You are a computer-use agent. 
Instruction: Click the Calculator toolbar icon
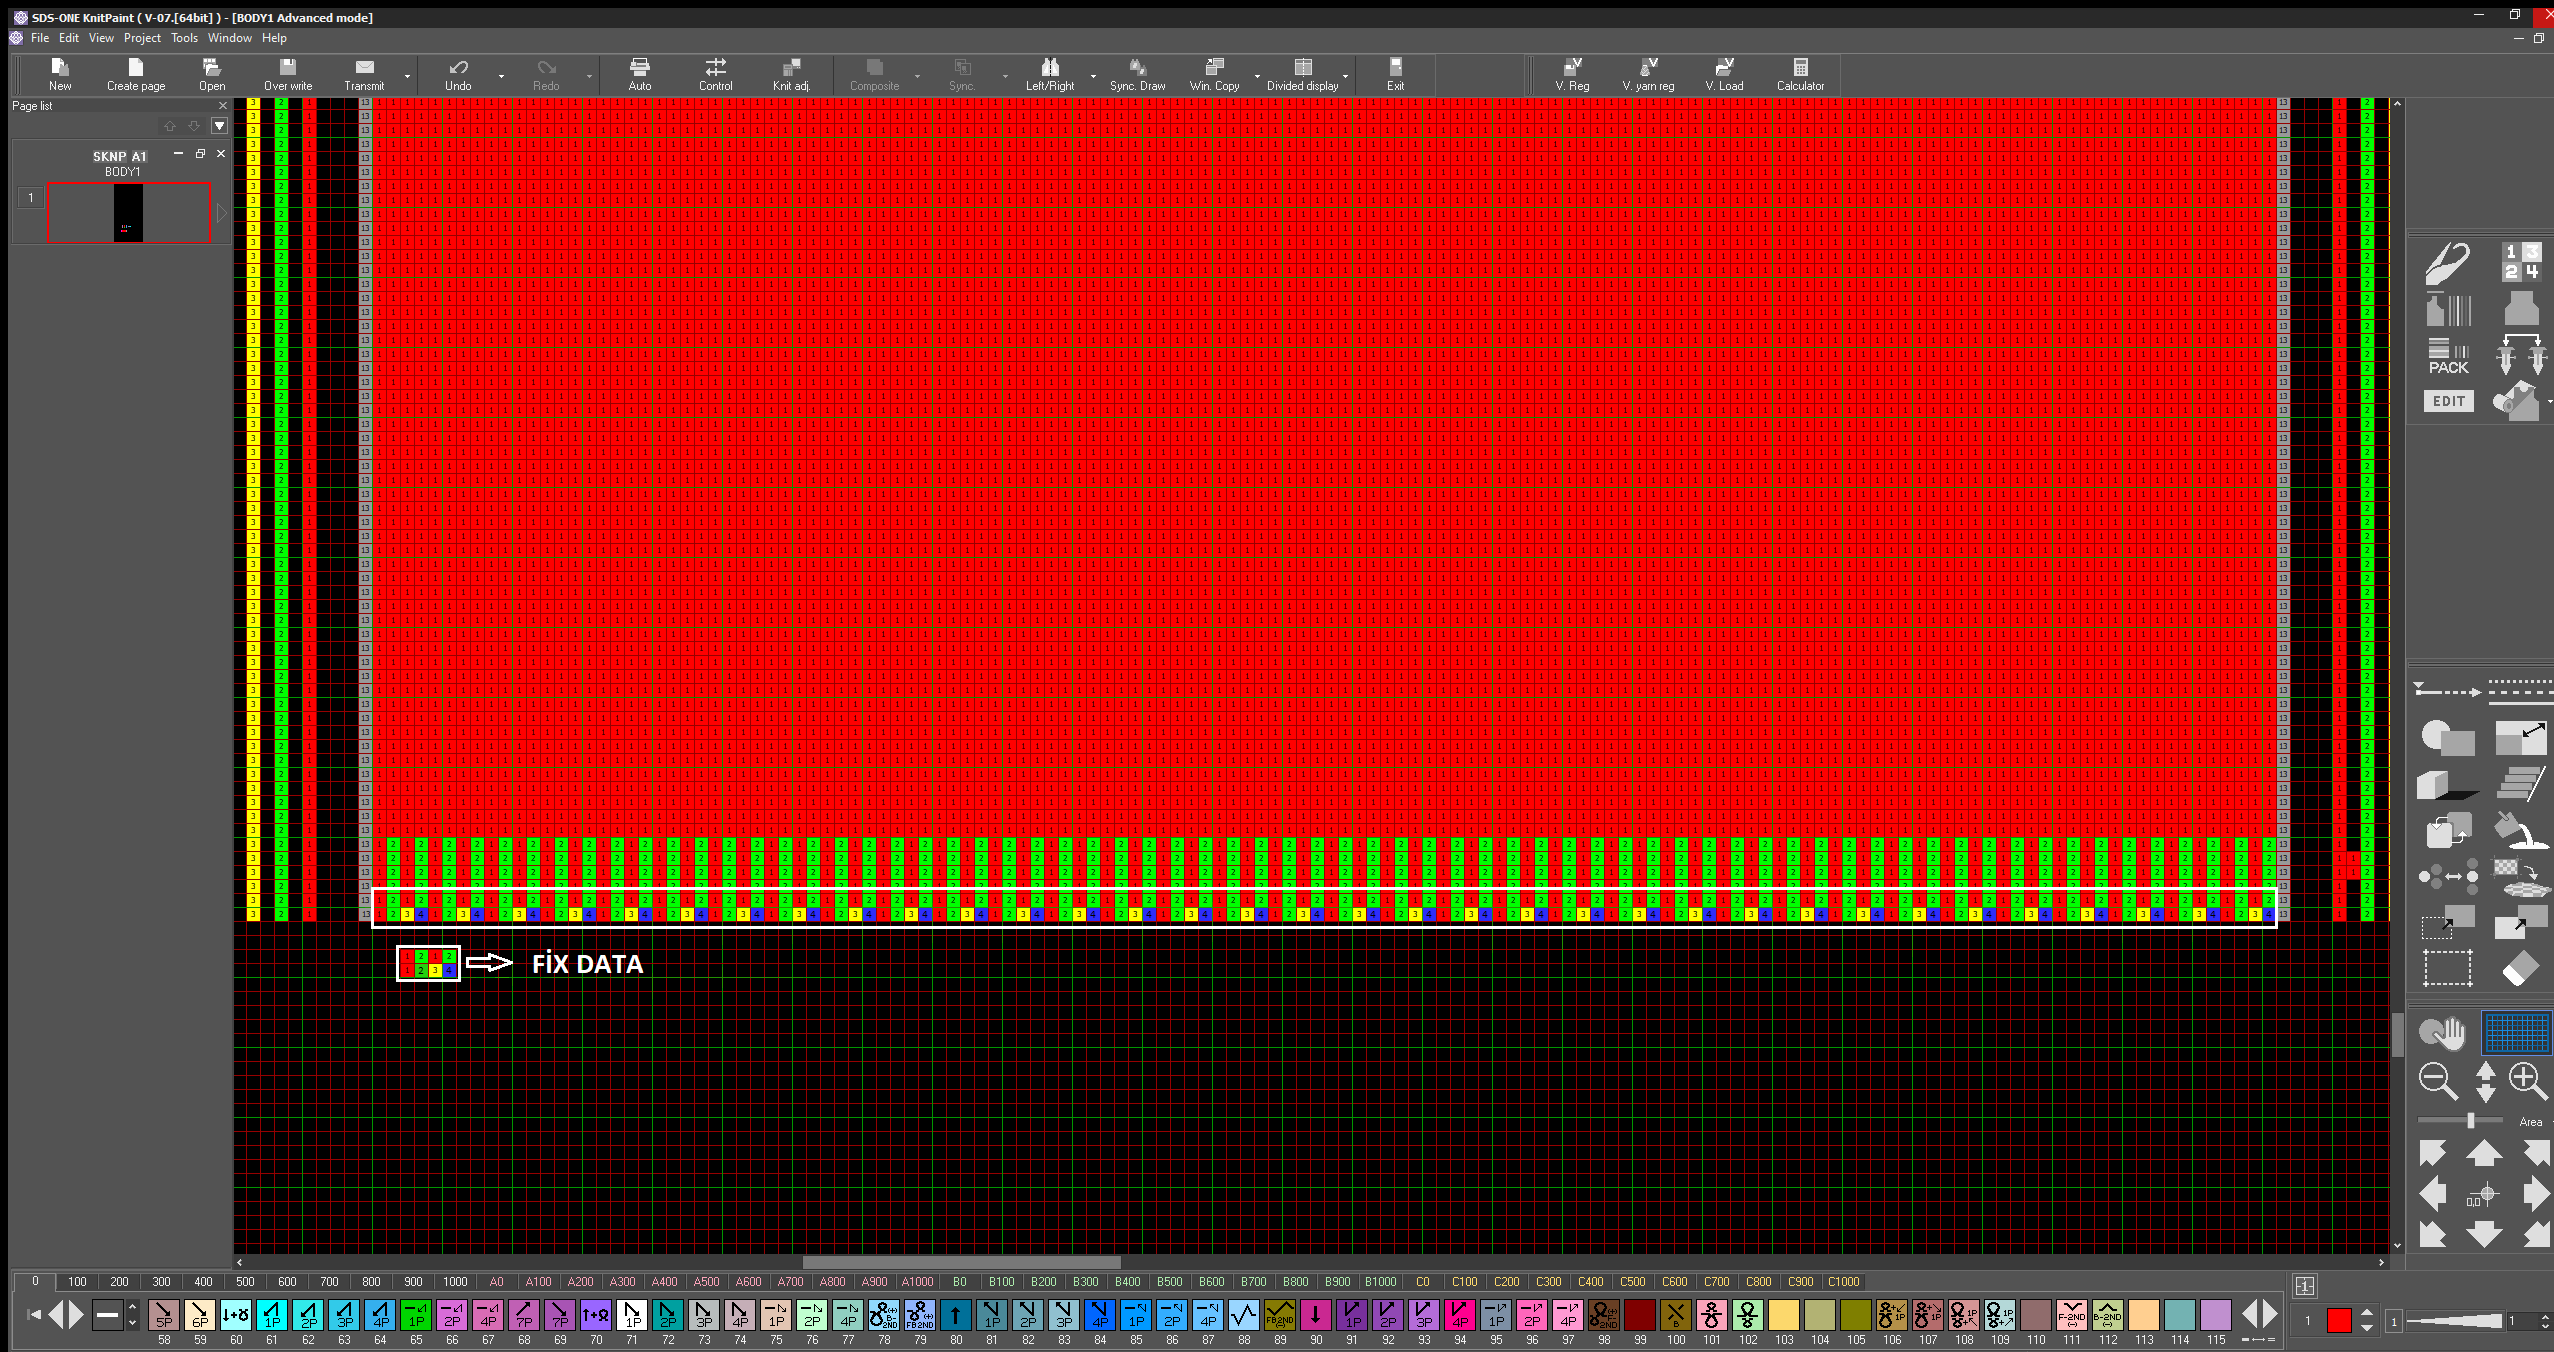pos(1799,74)
